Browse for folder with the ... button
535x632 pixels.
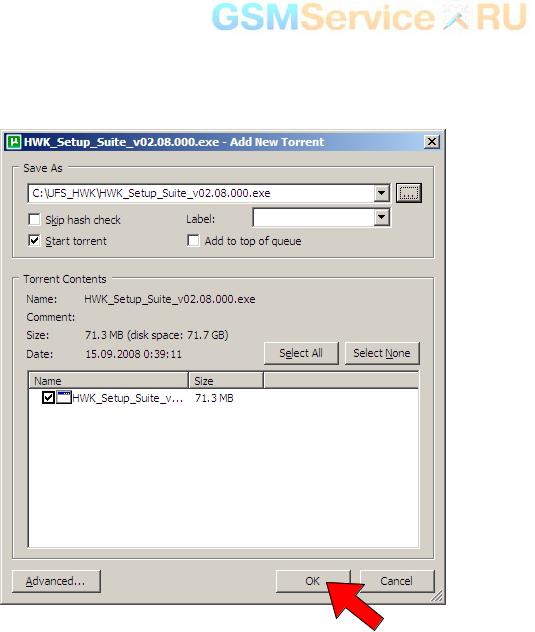tap(409, 193)
